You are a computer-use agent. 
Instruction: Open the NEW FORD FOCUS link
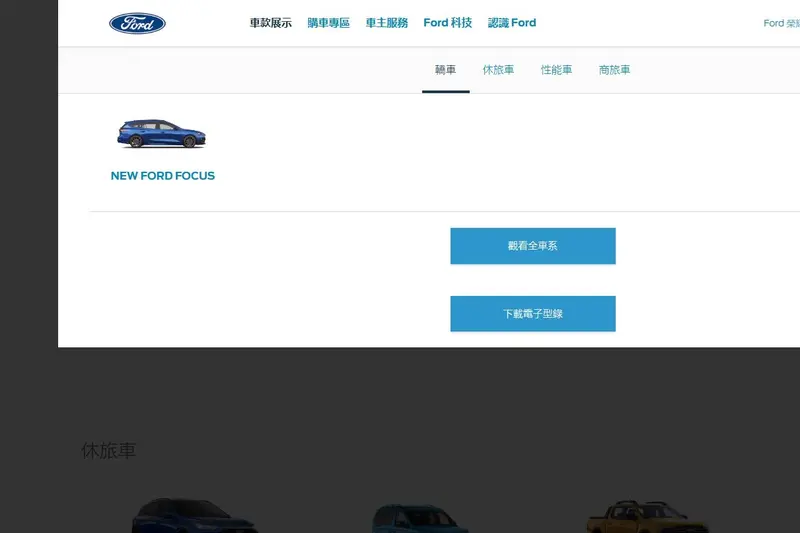[x=163, y=176]
